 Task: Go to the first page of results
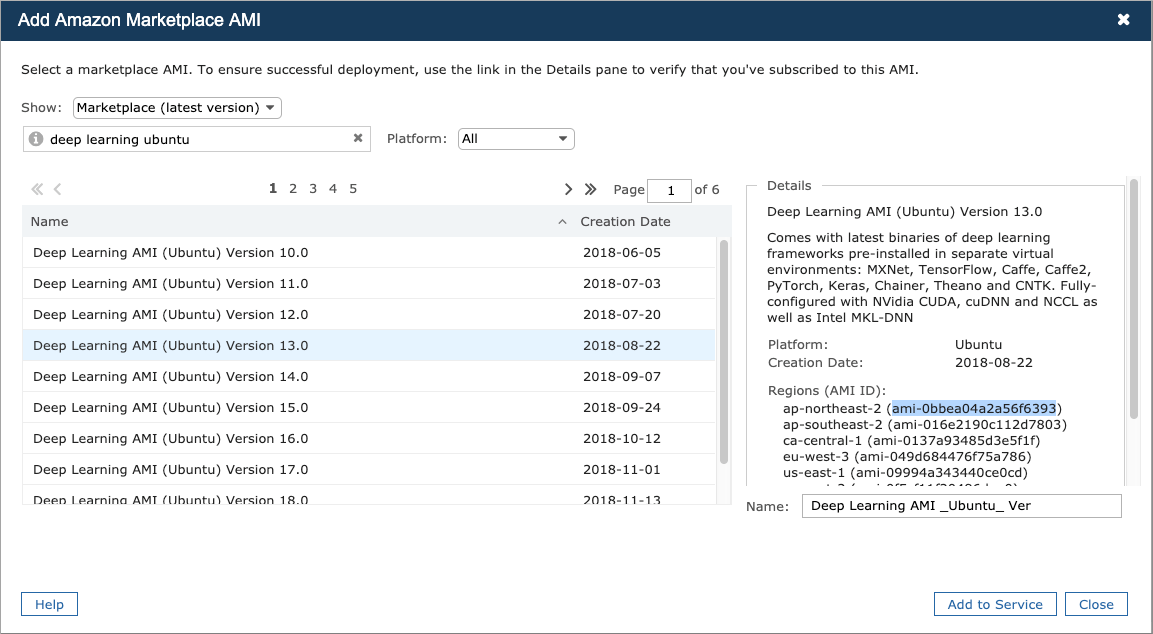click(x=37, y=189)
